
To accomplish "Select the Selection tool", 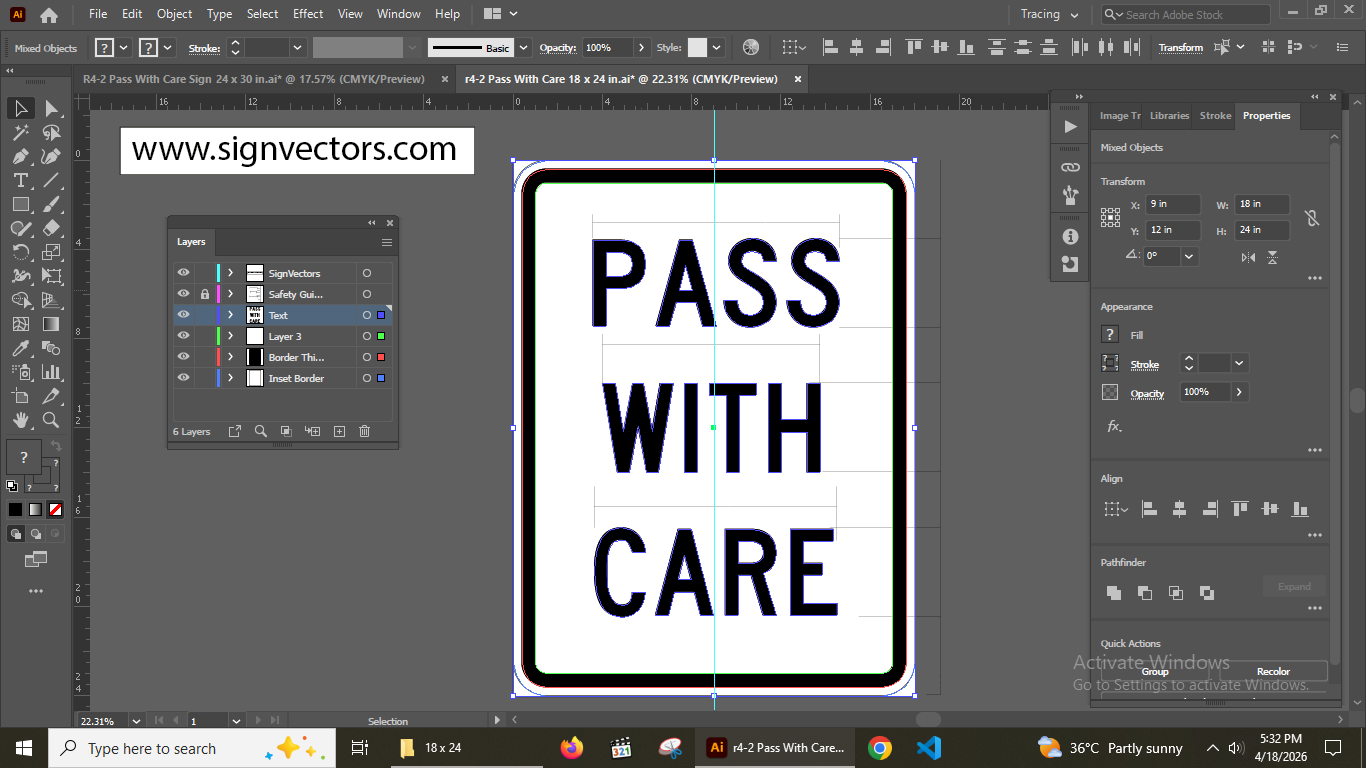I will [x=20, y=108].
